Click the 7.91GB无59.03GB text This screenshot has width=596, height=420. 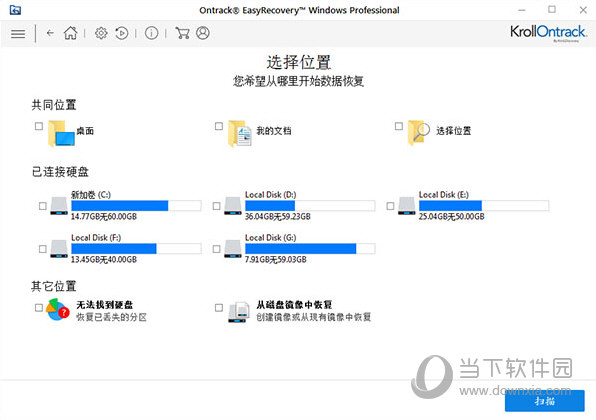276,260
